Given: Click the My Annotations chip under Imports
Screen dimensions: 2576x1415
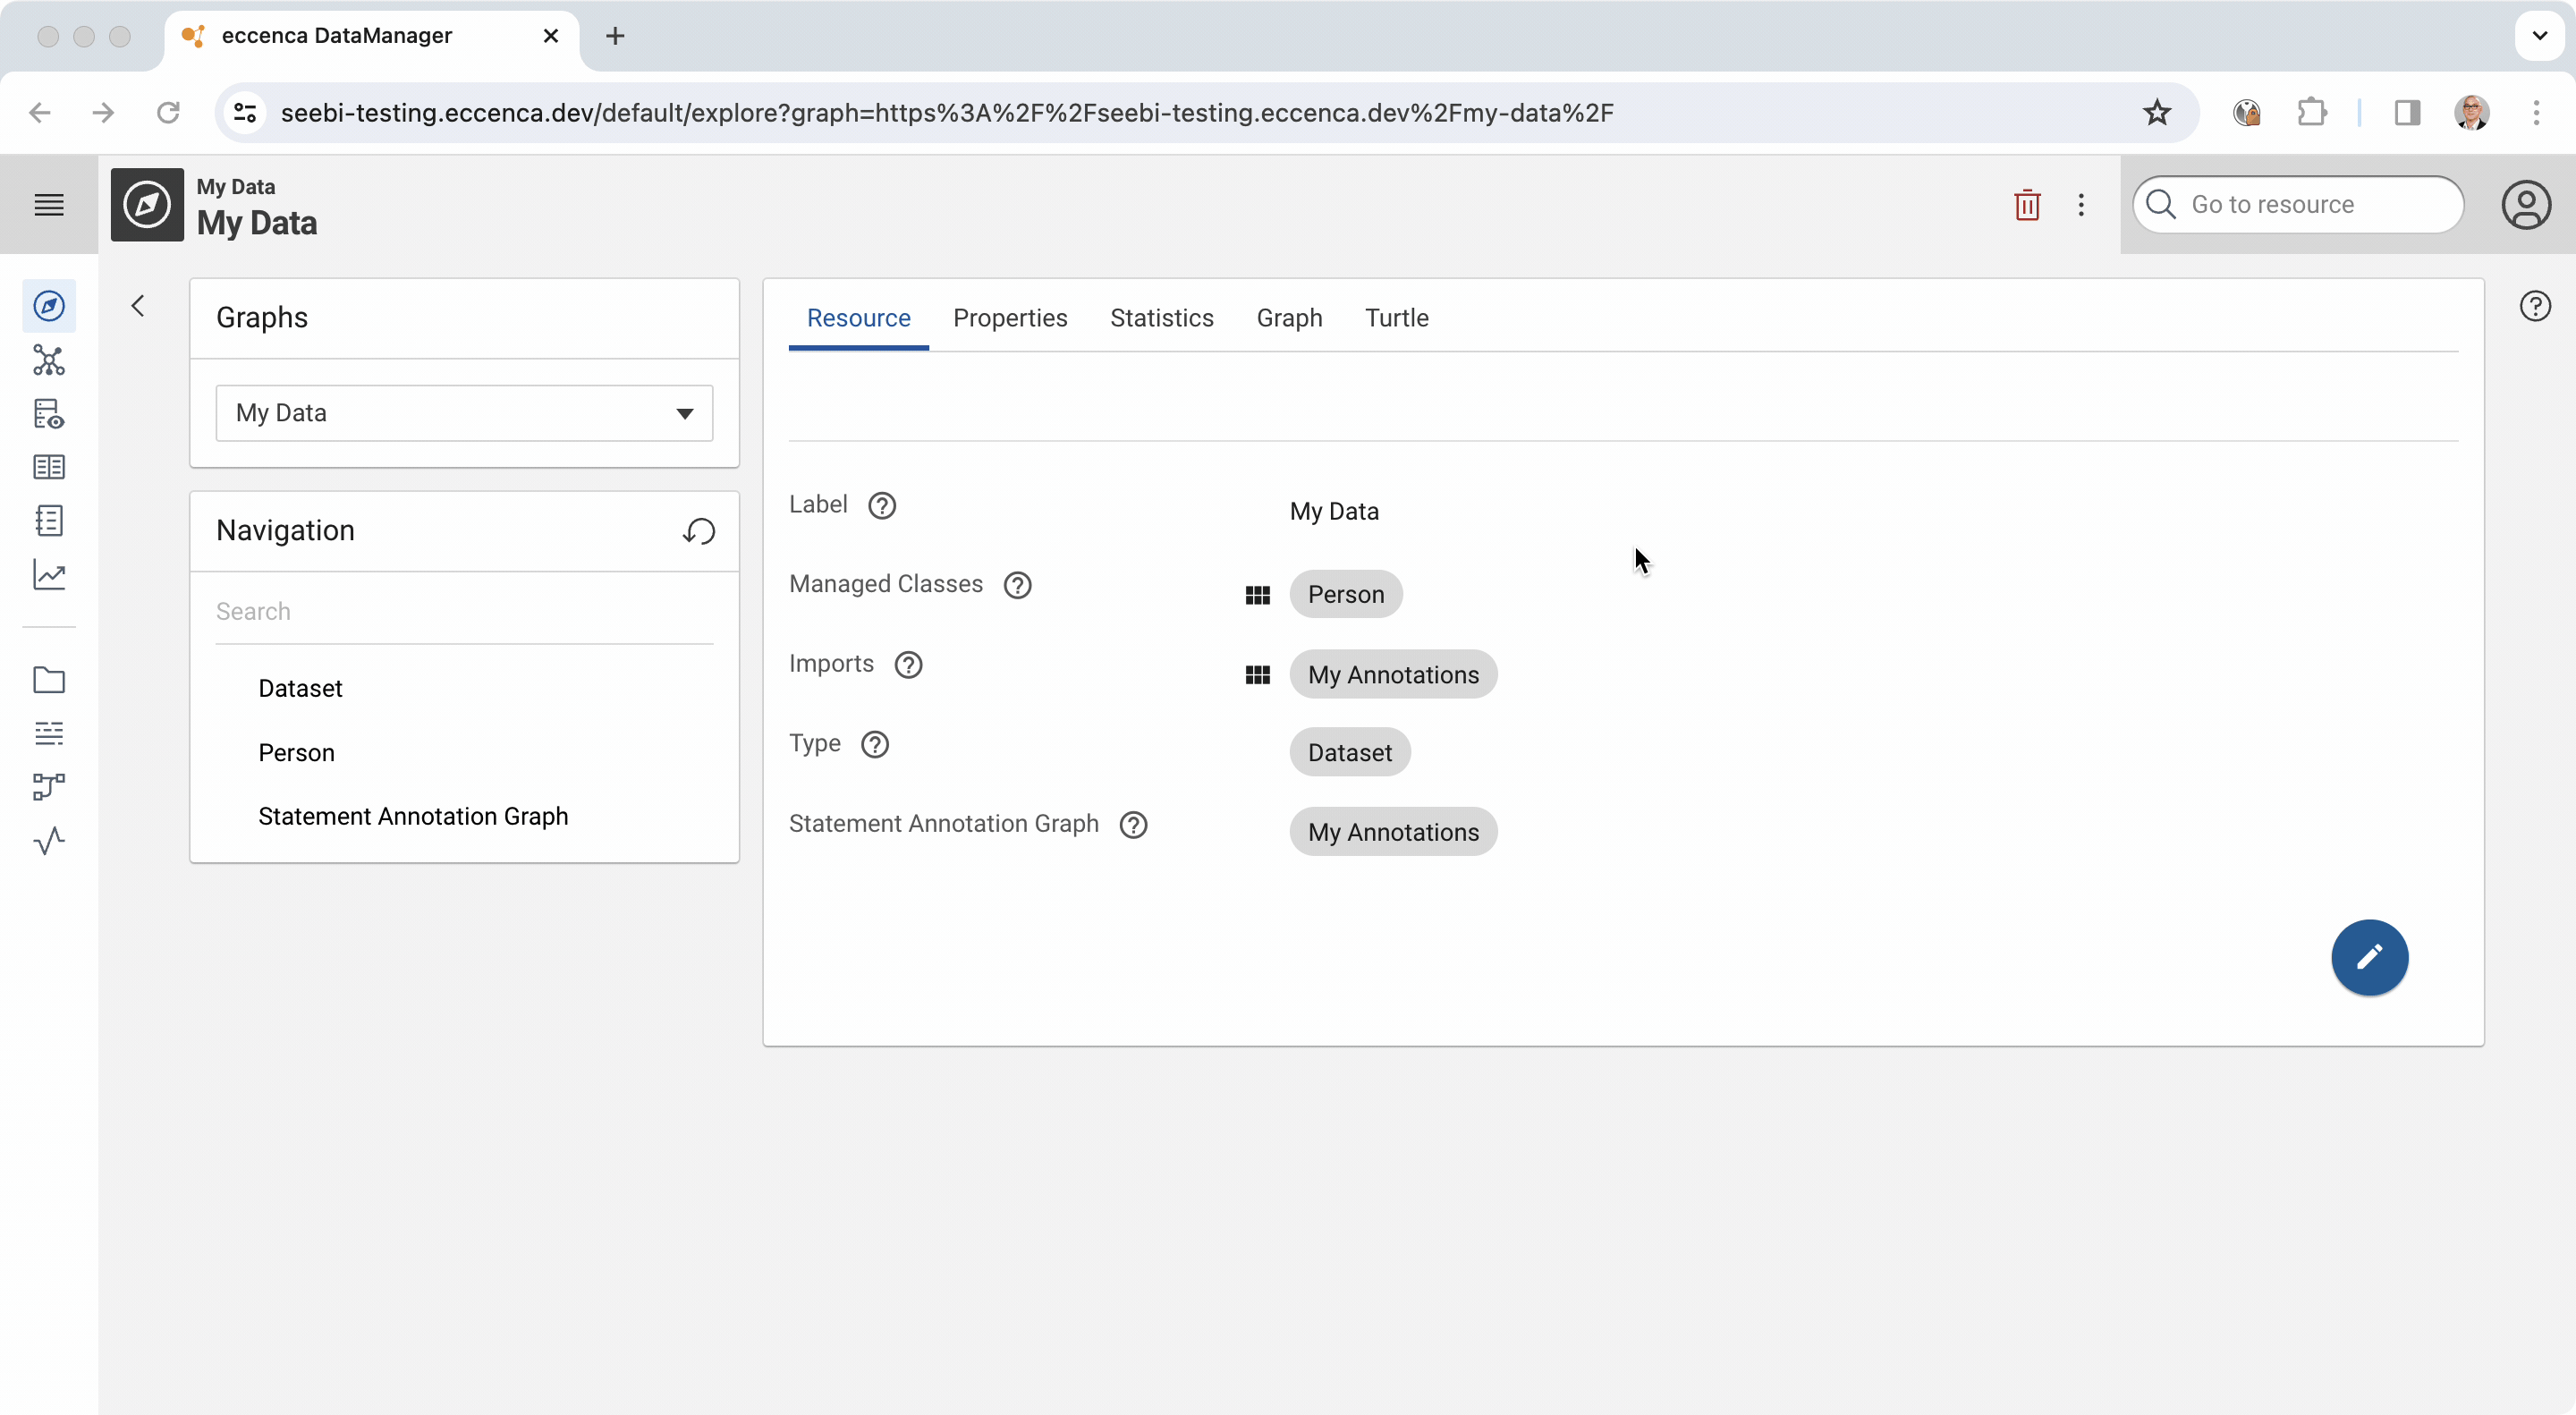Looking at the screenshot, I should 1392,675.
